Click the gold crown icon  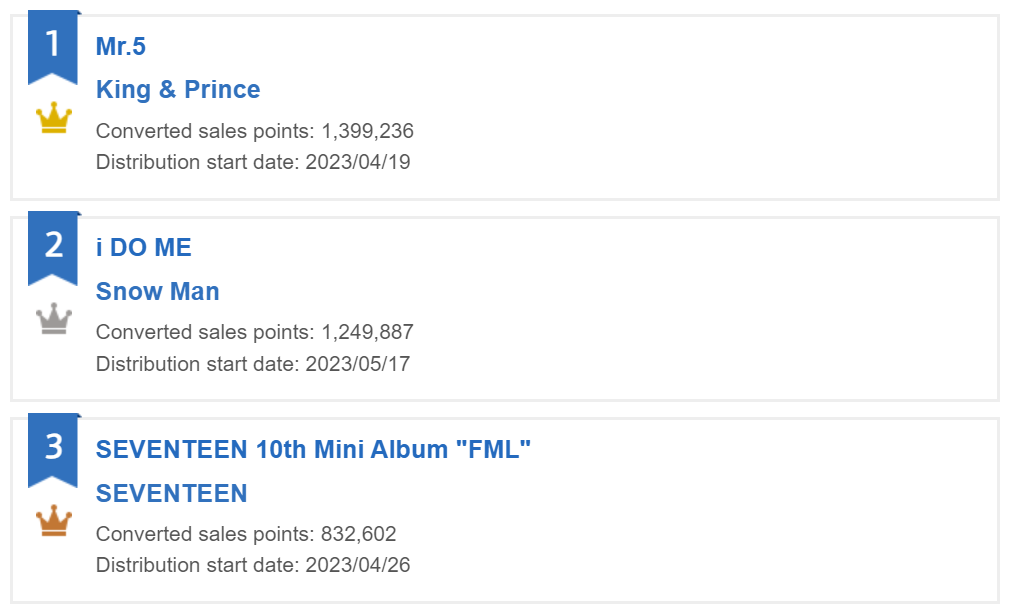click(x=54, y=117)
